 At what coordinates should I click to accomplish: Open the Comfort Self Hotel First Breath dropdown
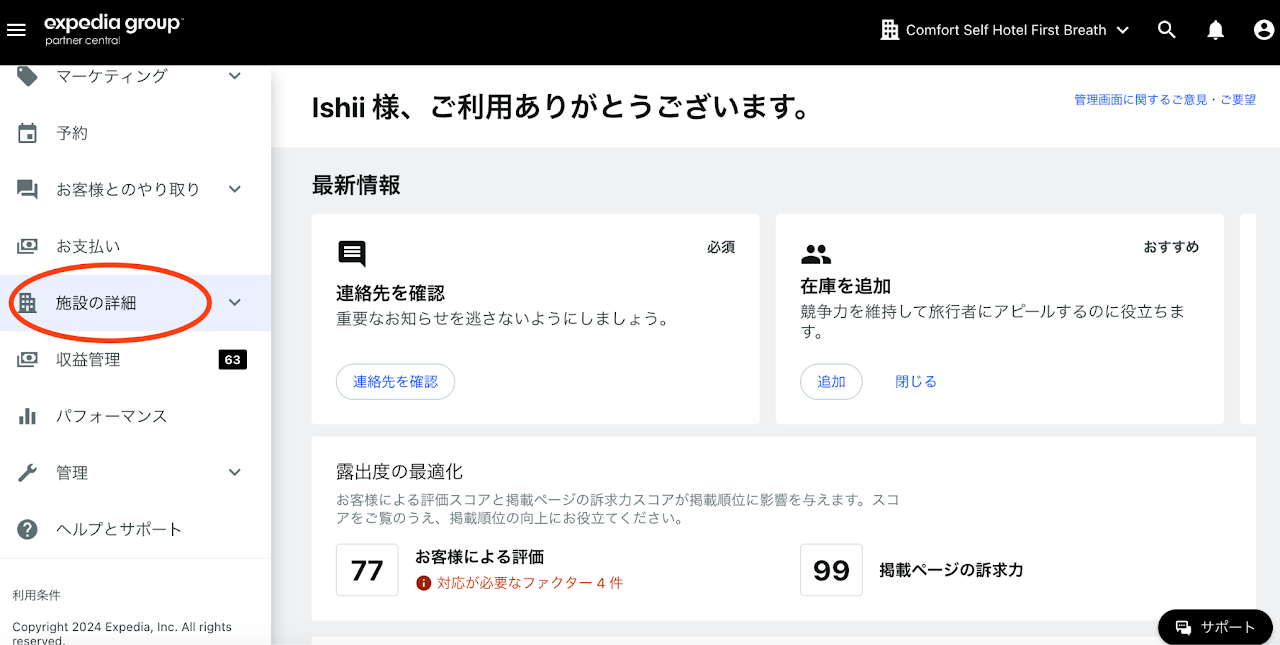(x=1004, y=30)
